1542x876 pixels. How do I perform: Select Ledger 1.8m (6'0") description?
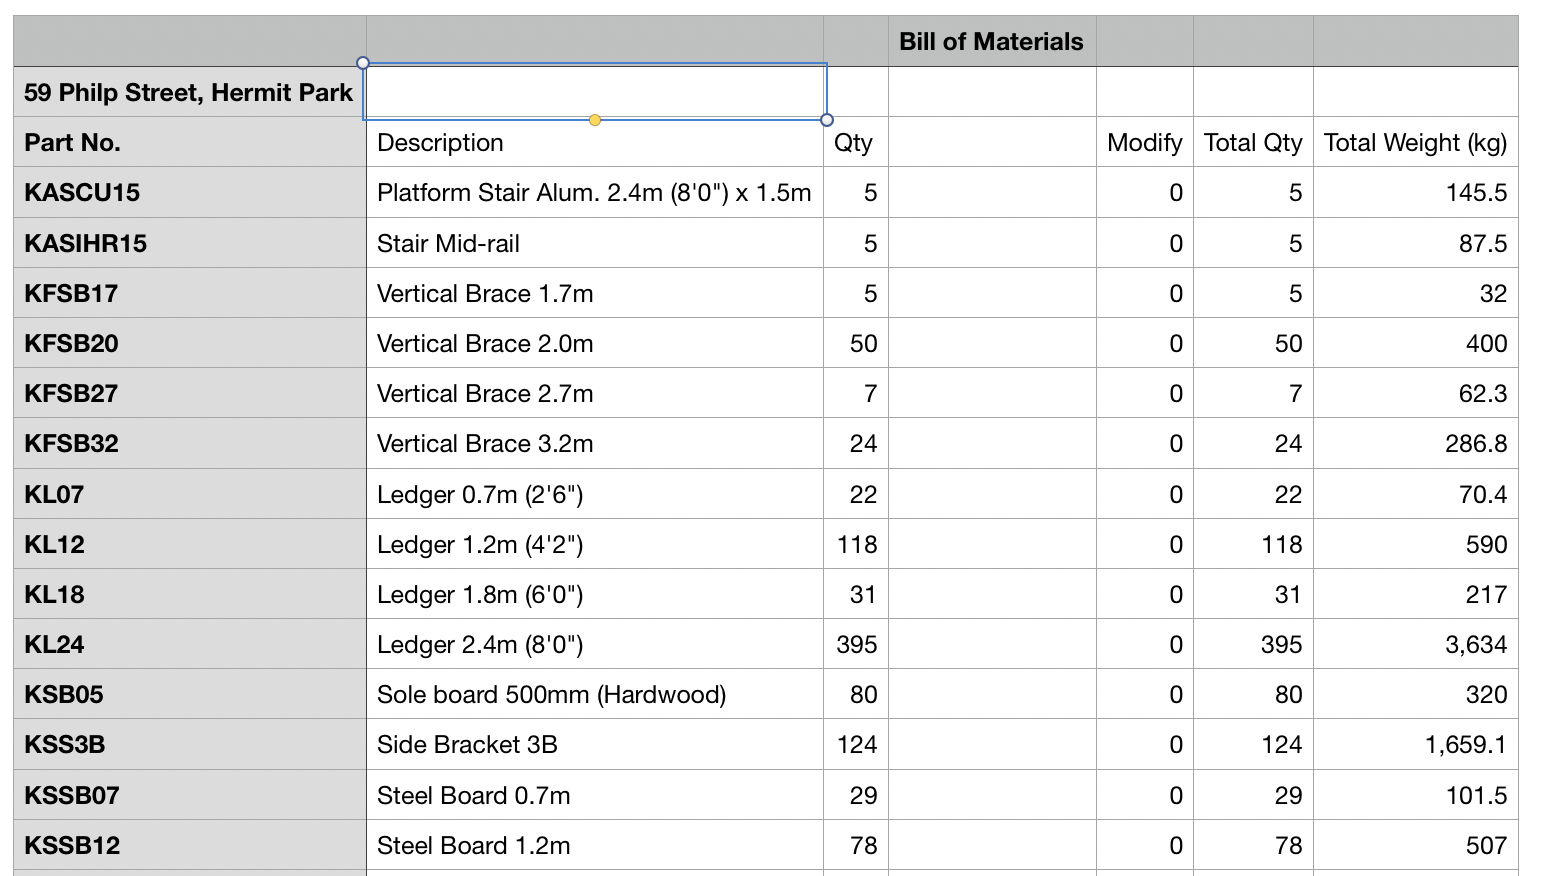(595, 594)
